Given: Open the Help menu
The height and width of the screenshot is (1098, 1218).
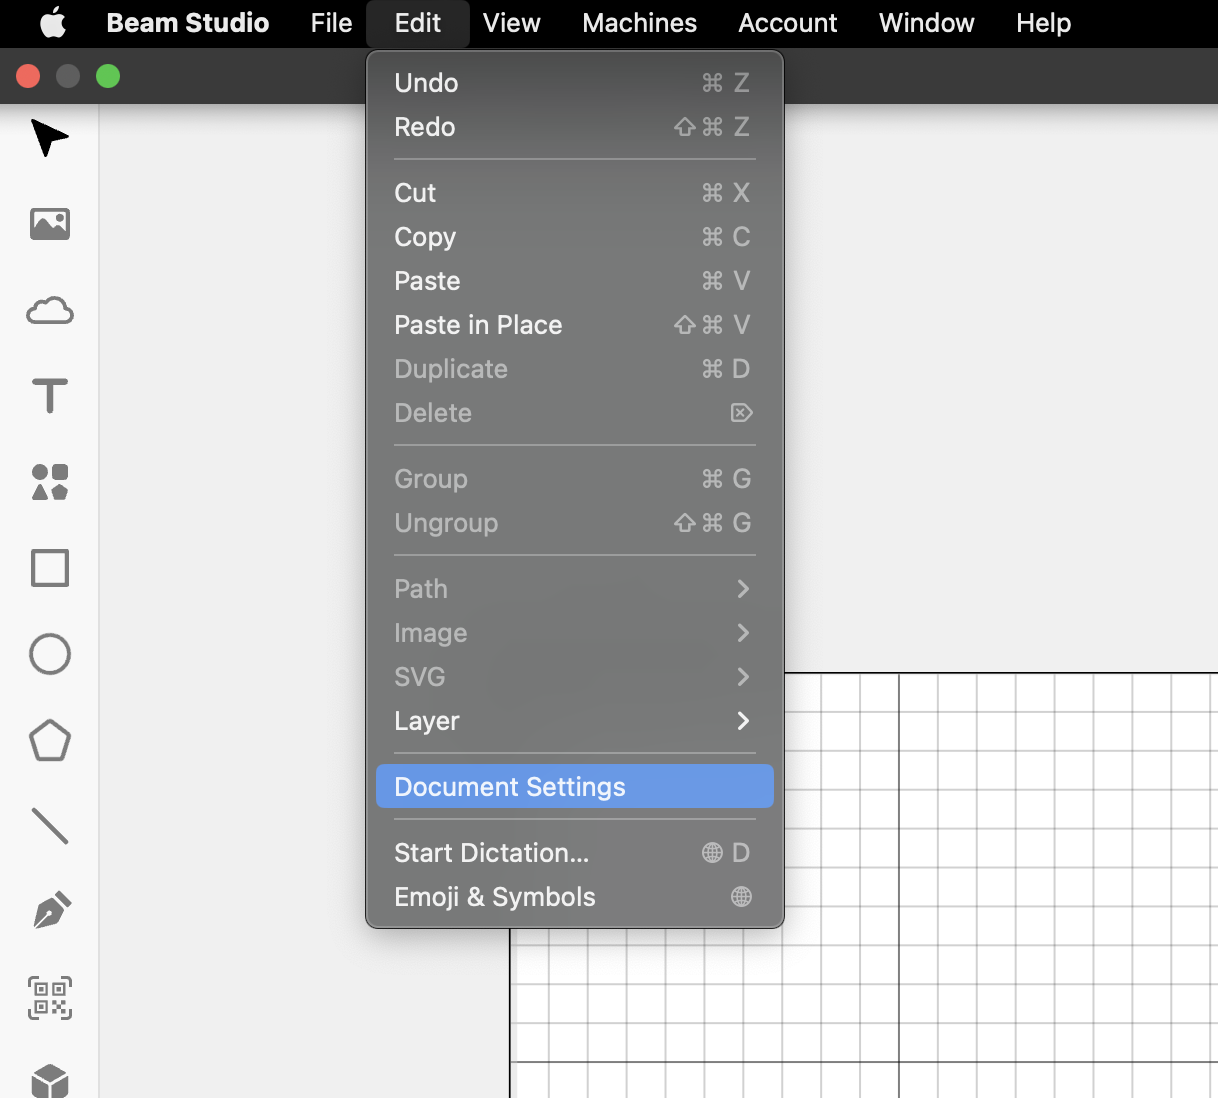Looking at the screenshot, I should pyautogui.click(x=1044, y=23).
